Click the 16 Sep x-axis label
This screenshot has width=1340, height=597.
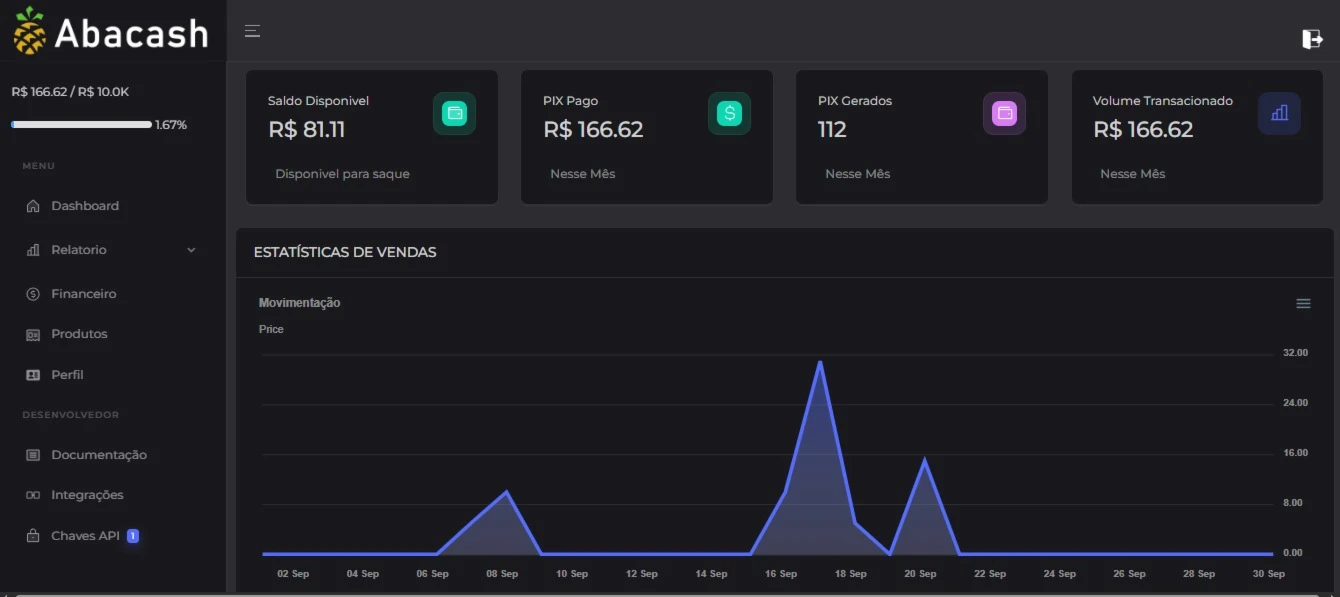[780, 574]
